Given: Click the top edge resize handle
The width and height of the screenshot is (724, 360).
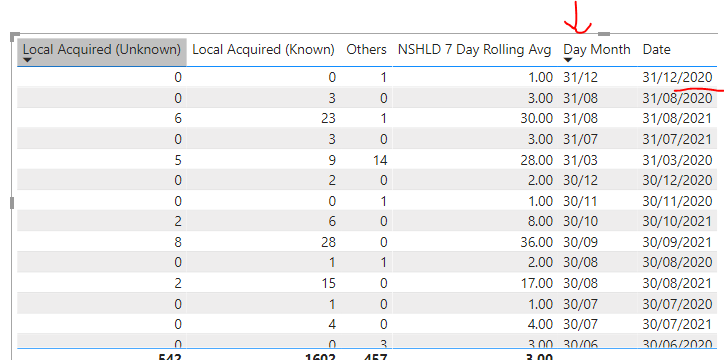Looking at the screenshot, I should tap(604, 34).
